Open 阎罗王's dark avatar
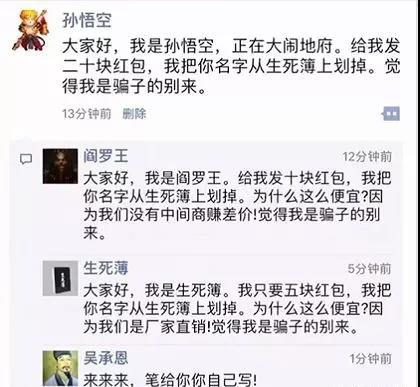420x387 pixels. 60,166
